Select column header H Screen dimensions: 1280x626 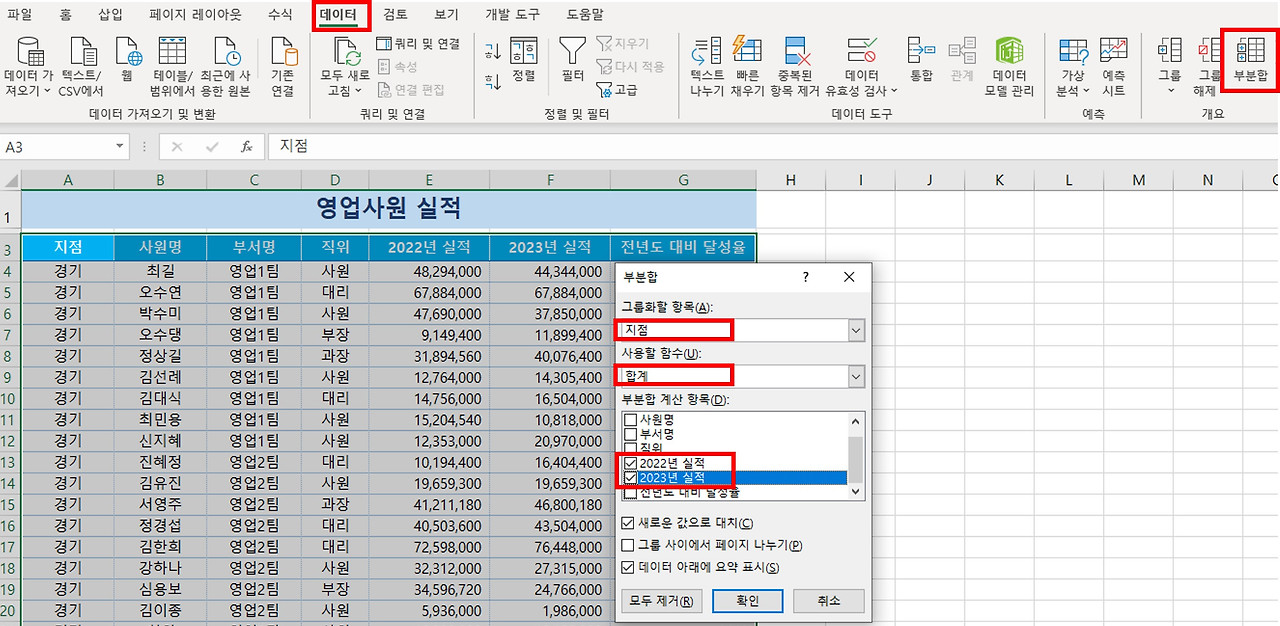791,180
